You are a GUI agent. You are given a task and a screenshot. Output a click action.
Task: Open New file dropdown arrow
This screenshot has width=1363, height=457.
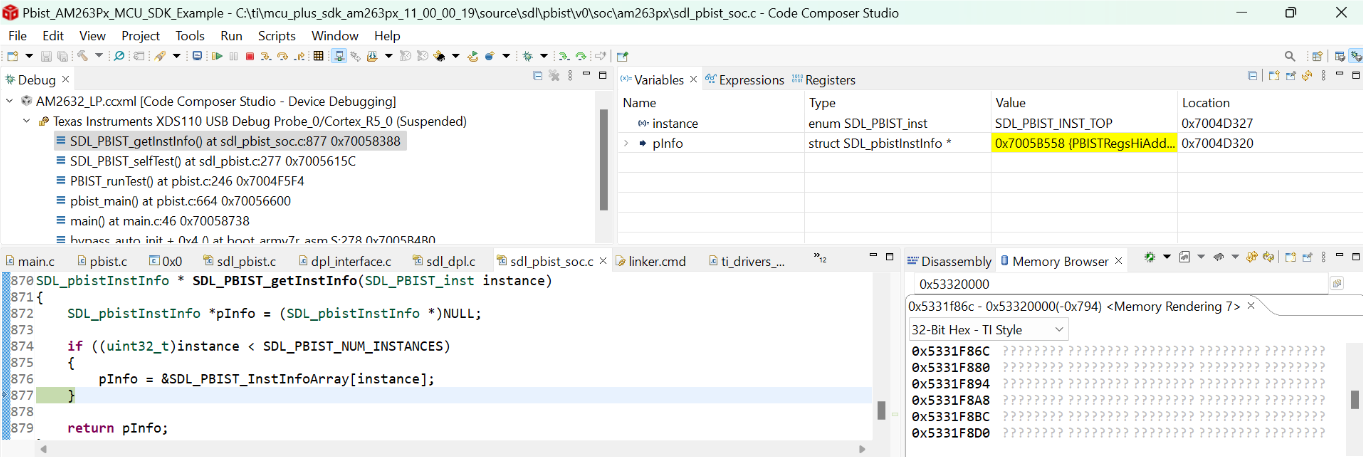pos(29,56)
